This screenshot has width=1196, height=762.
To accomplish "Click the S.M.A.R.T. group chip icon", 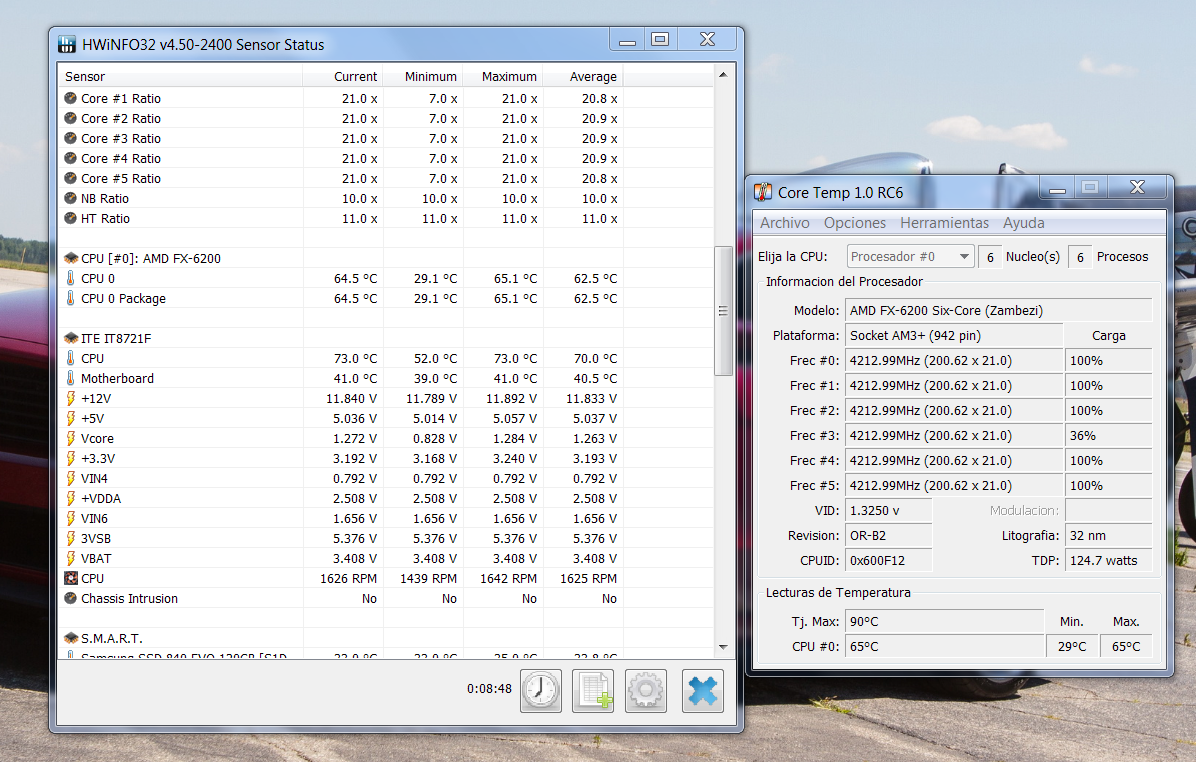I will [x=71, y=638].
